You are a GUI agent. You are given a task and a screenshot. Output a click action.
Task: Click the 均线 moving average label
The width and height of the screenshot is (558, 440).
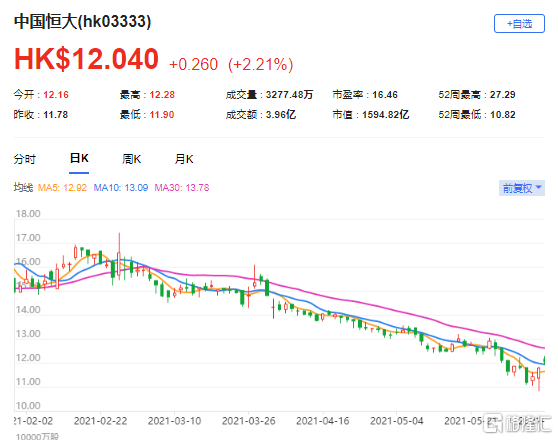point(23,187)
